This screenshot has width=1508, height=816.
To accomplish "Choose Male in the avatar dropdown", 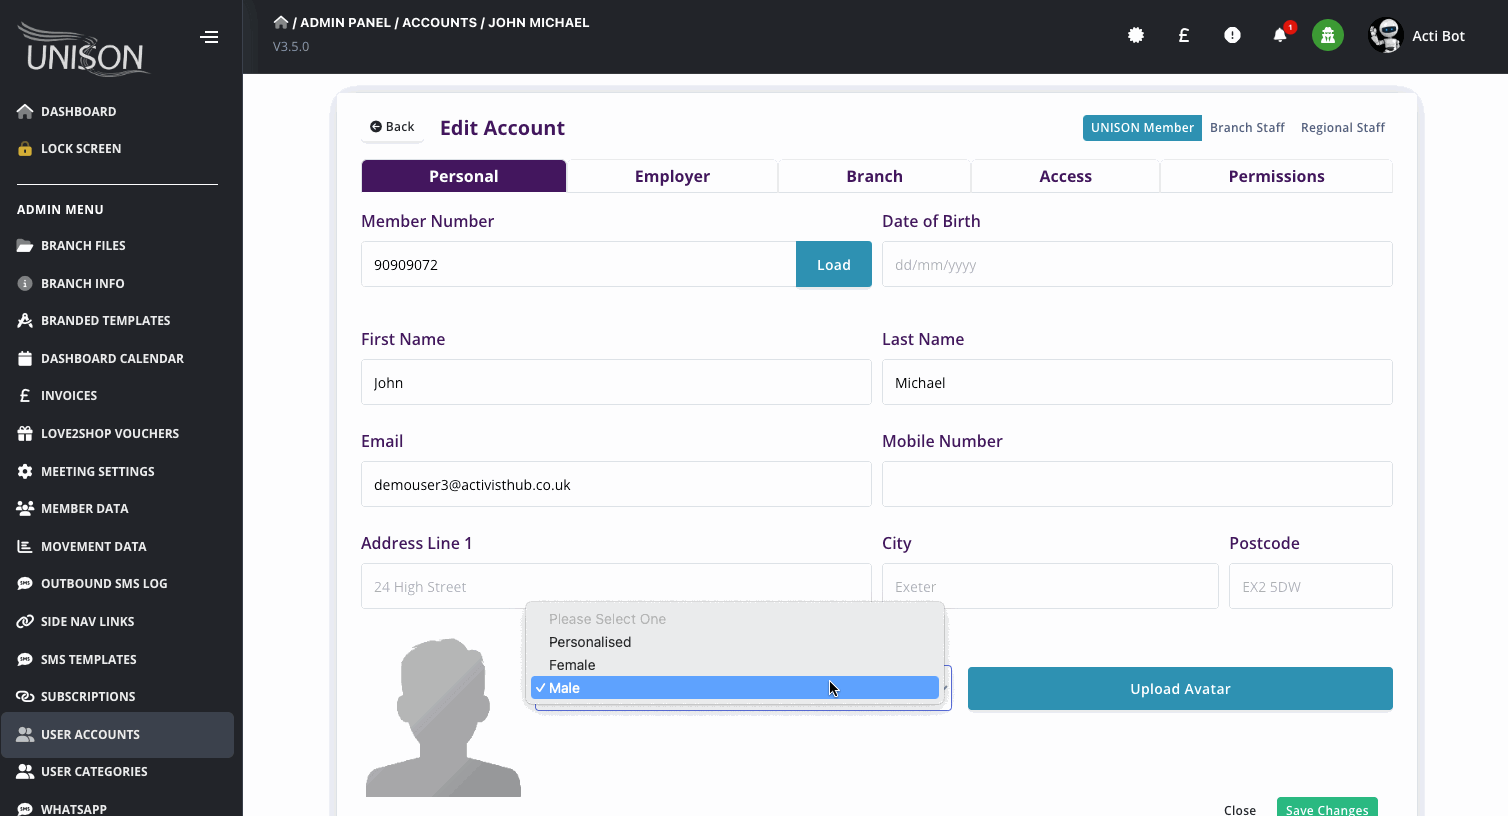I will tap(735, 688).
